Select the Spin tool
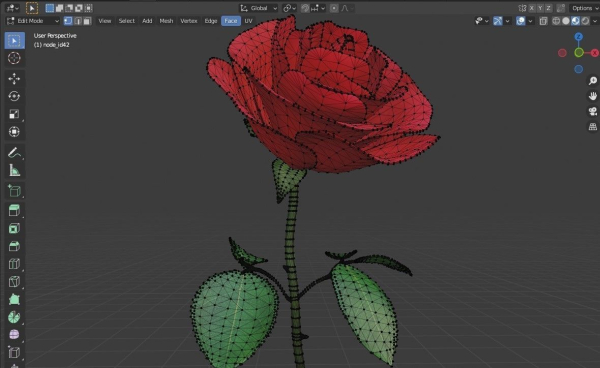The height and width of the screenshot is (368, 600). [15, 317]
